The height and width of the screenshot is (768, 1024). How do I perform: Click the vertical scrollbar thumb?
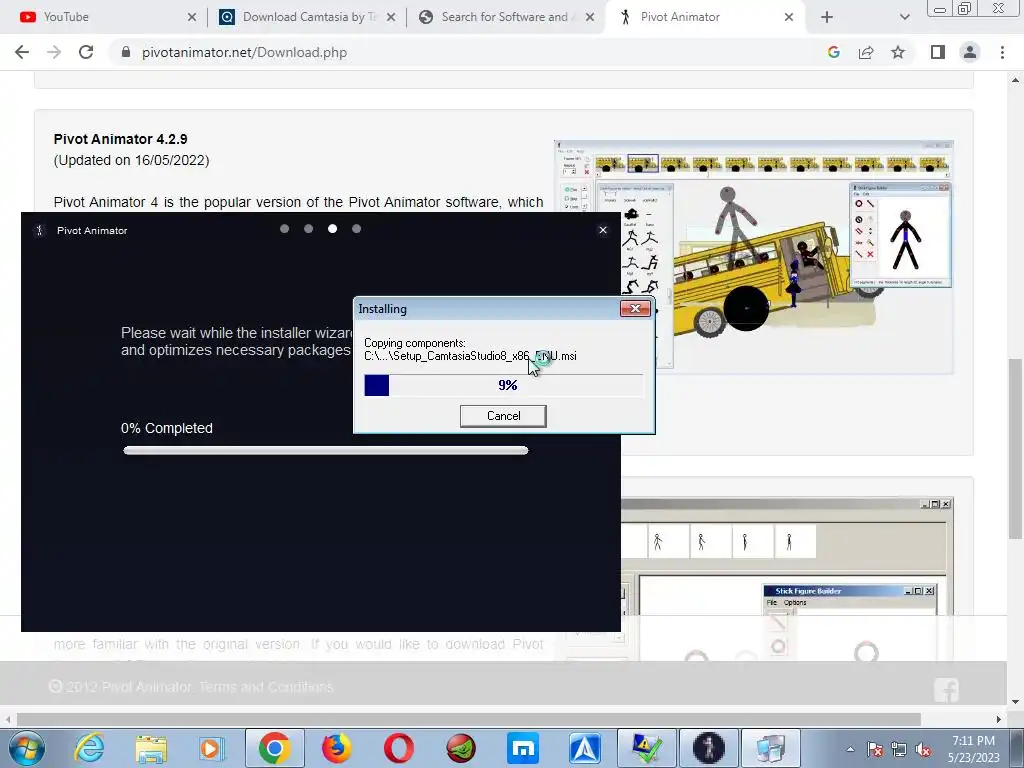[x=1015, y=448]
